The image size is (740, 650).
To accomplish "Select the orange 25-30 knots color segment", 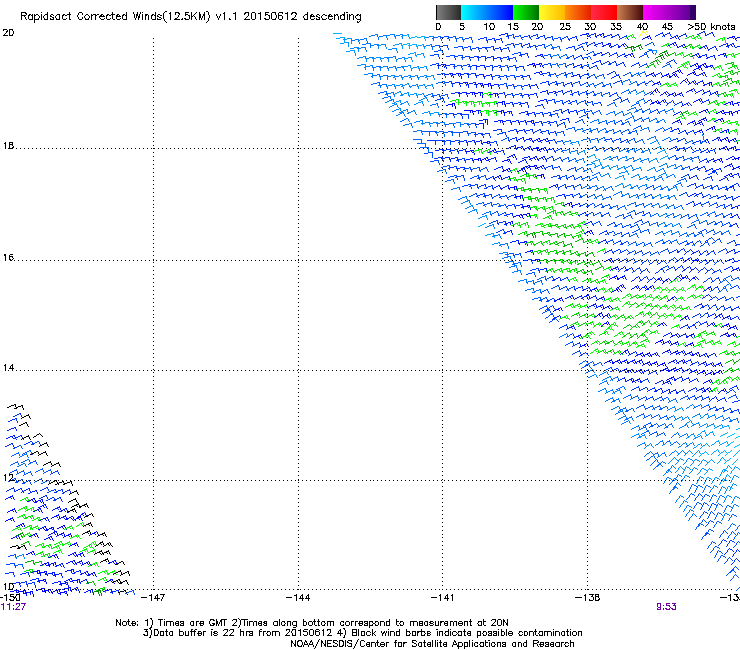I will 578,12.
